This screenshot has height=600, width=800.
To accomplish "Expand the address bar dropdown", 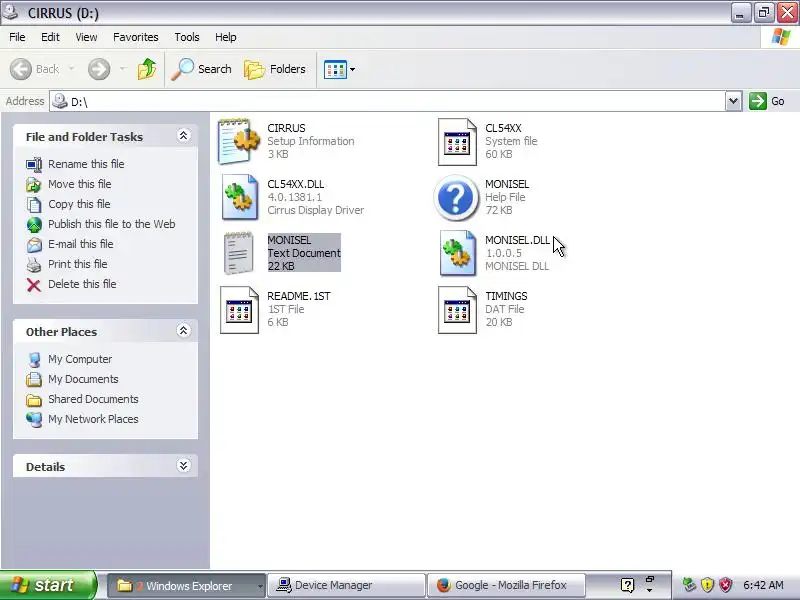I will (x=733, y=101).
